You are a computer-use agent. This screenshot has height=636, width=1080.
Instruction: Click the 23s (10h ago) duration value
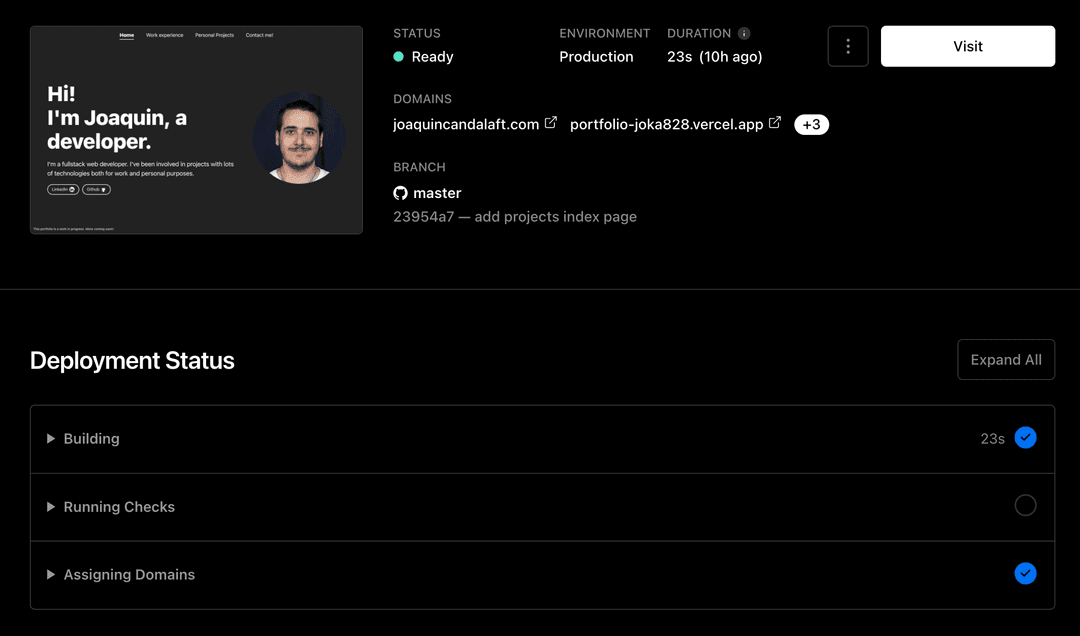point(714,57)
